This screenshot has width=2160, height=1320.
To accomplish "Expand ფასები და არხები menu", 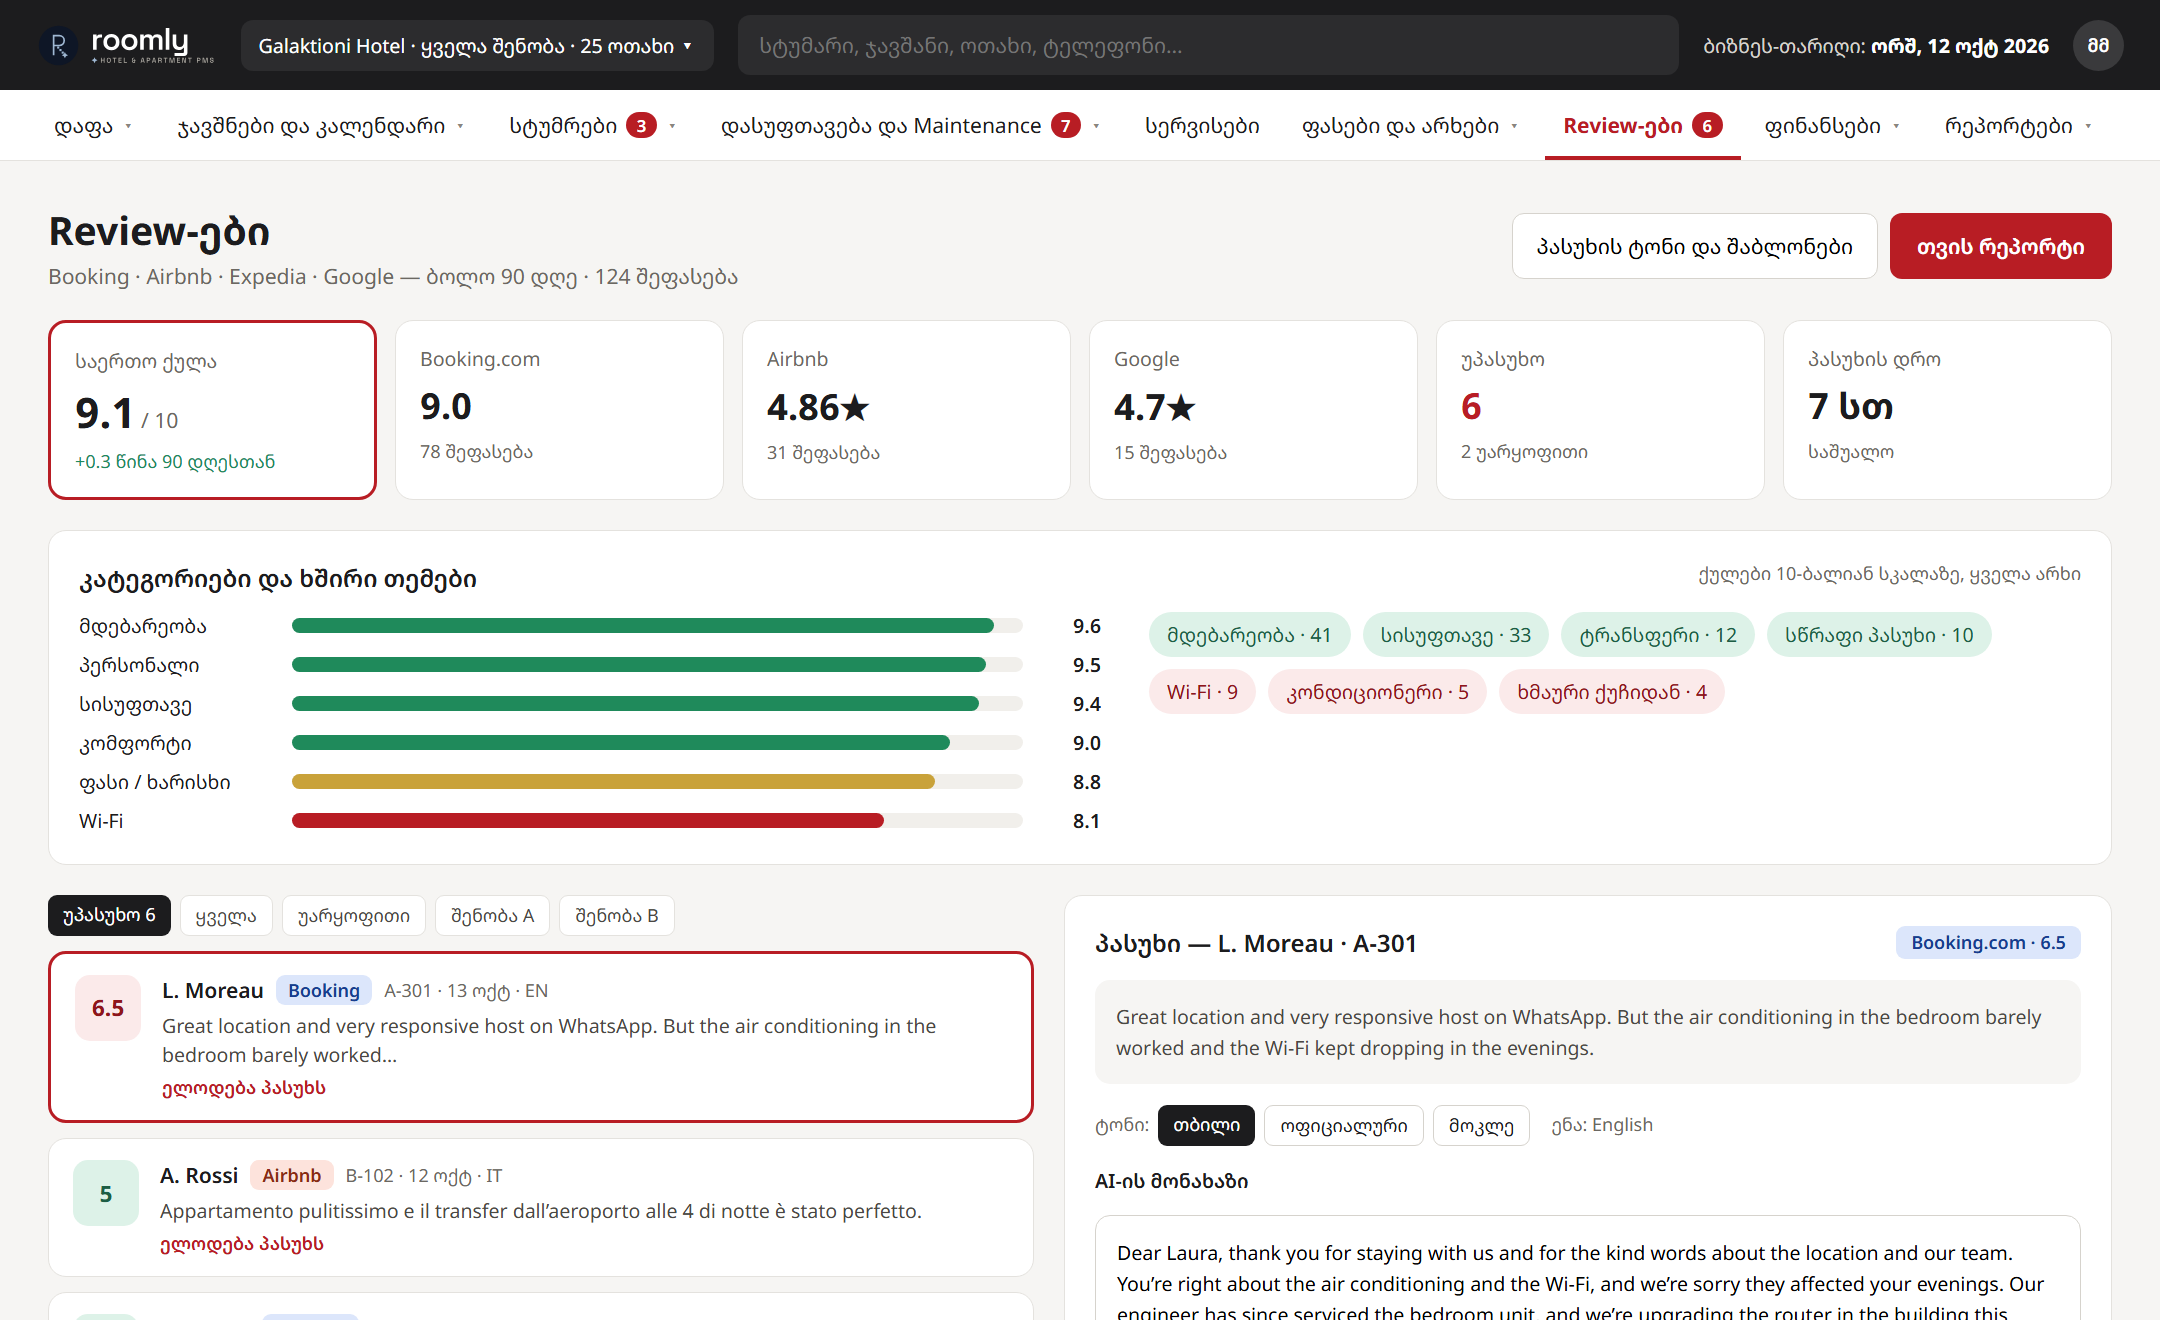I will (1410, 126).
